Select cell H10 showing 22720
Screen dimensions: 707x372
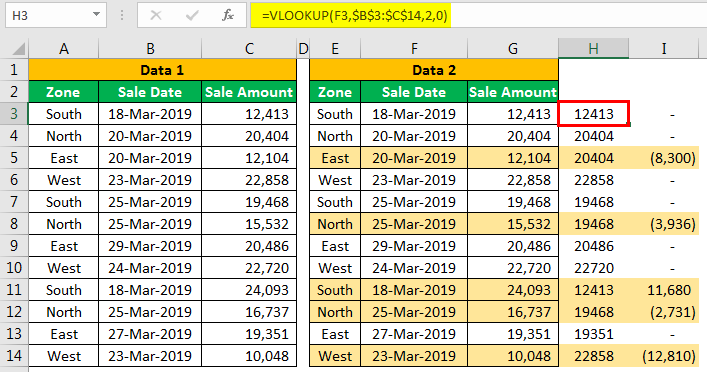593,268
